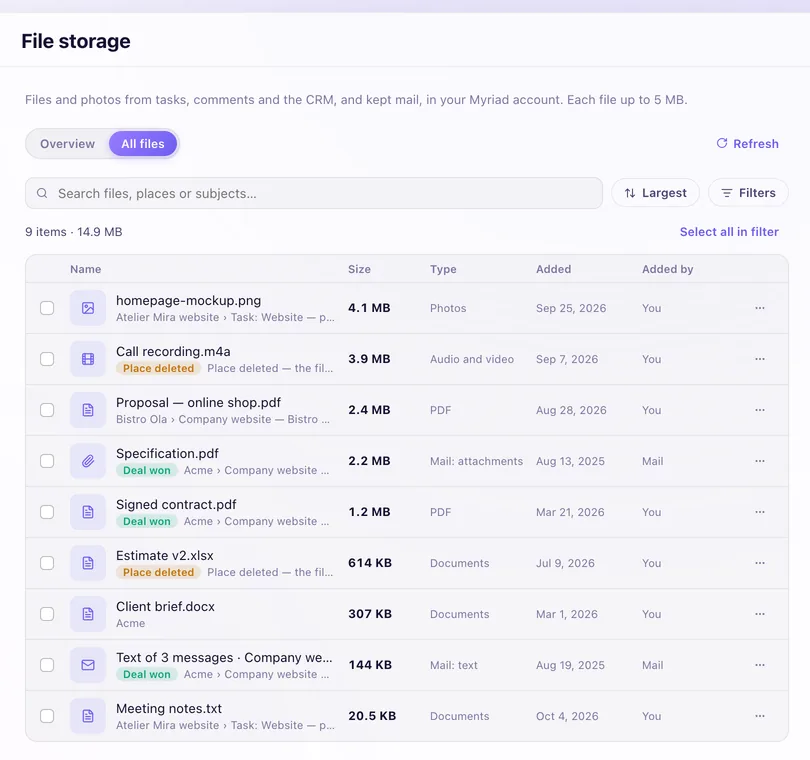The width and height of the screenshot is (810, 760).
Task: Click the Signed contract.pdf file name
Action: click(x=176, y=505)
